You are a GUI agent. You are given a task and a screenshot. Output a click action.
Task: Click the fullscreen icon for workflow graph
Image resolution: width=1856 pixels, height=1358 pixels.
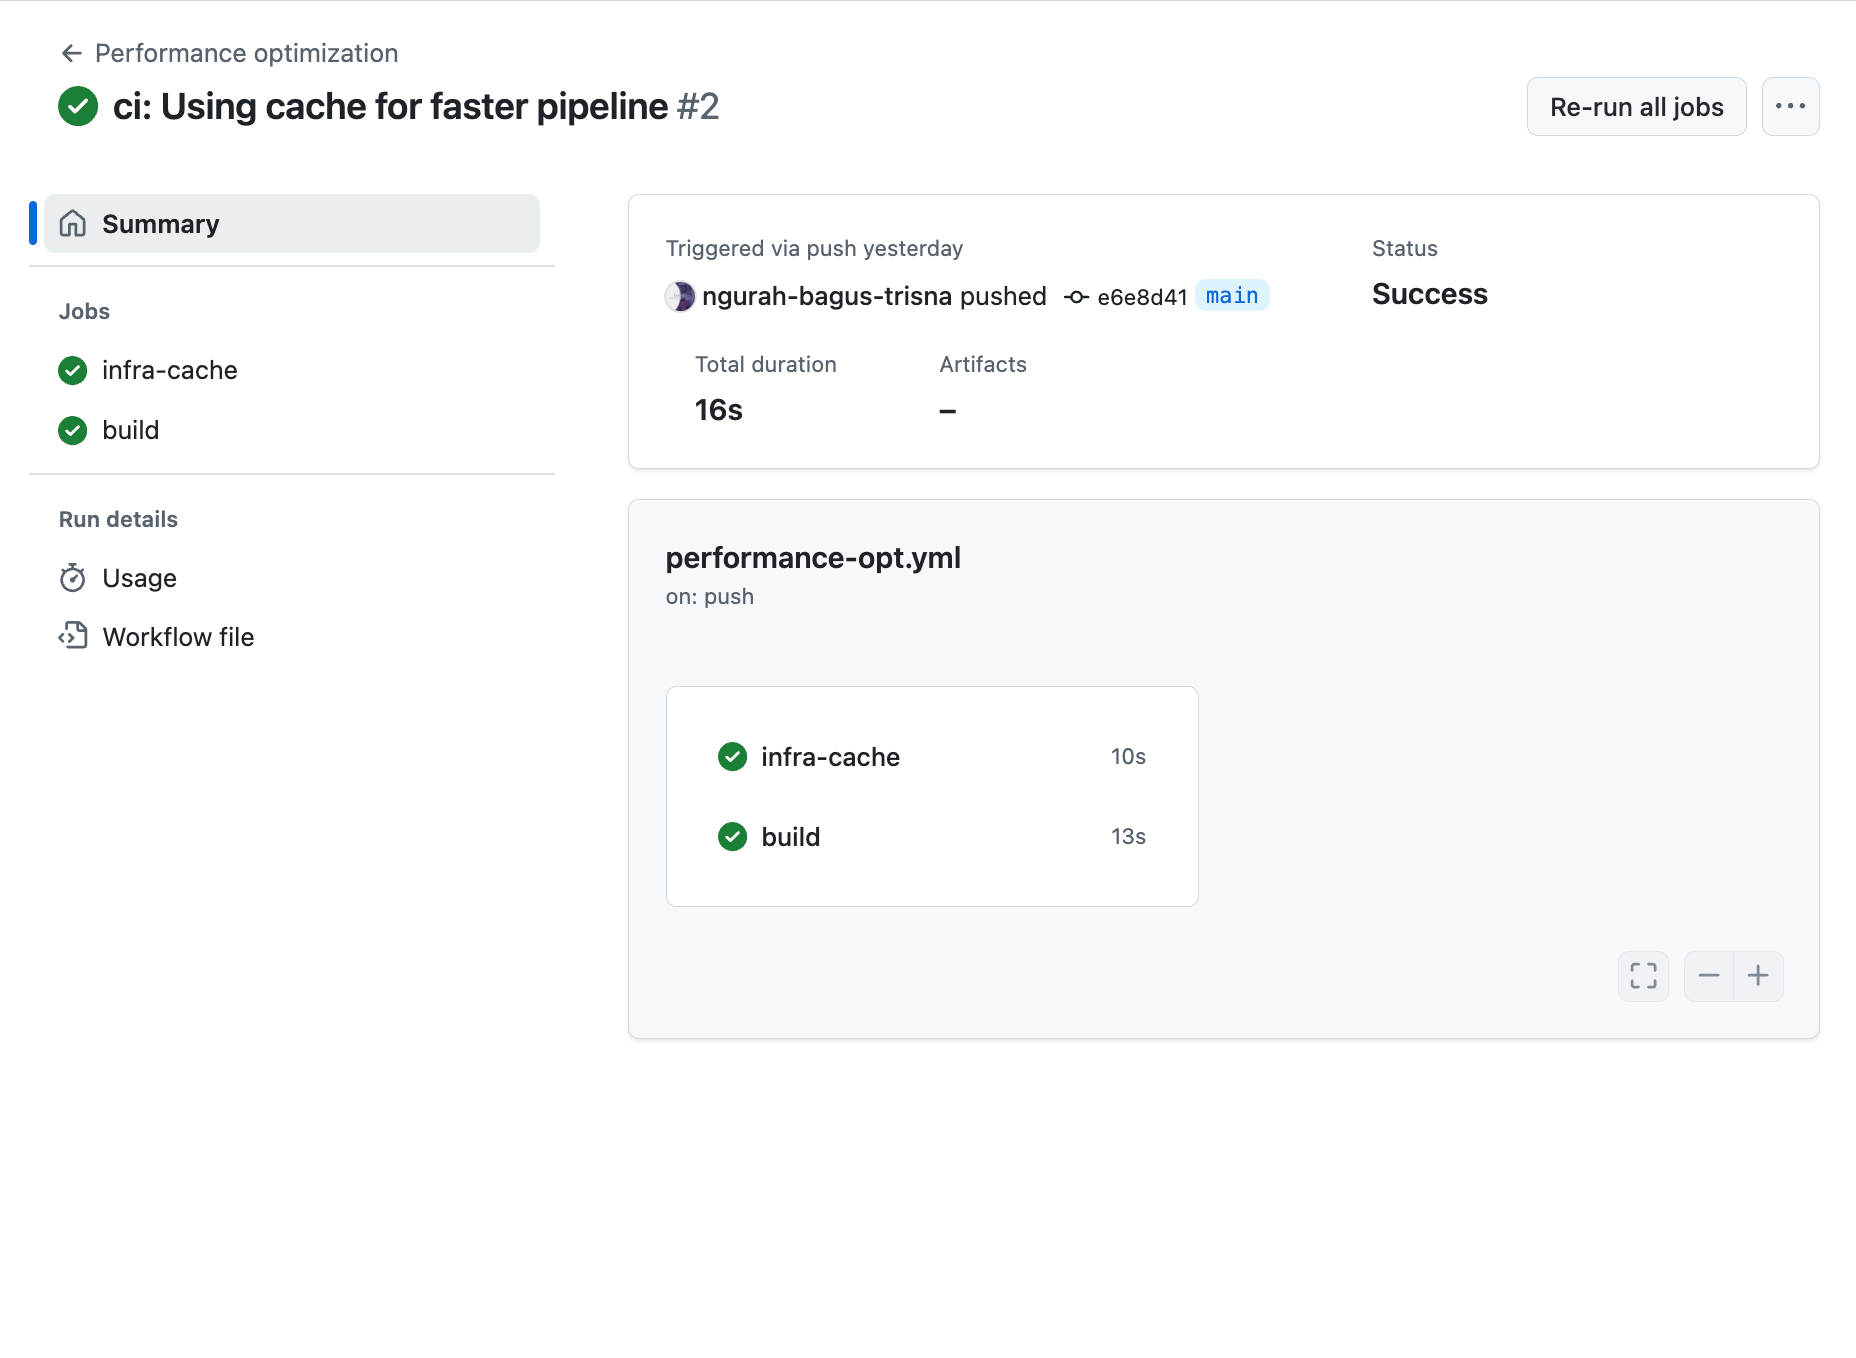click(1643, 975)
